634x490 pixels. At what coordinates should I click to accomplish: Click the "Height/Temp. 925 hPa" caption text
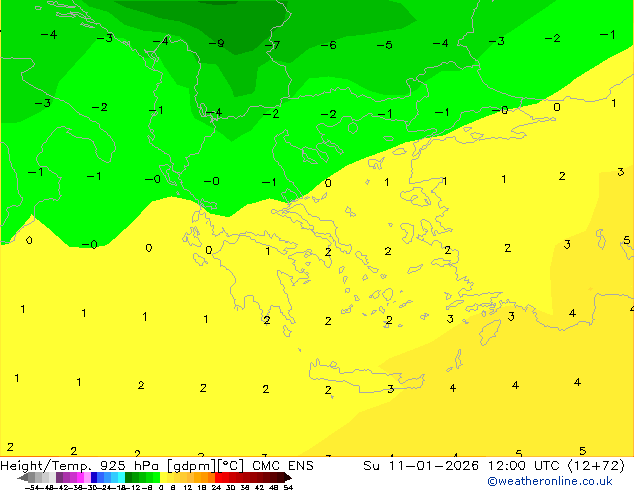(x=80, y=466)
